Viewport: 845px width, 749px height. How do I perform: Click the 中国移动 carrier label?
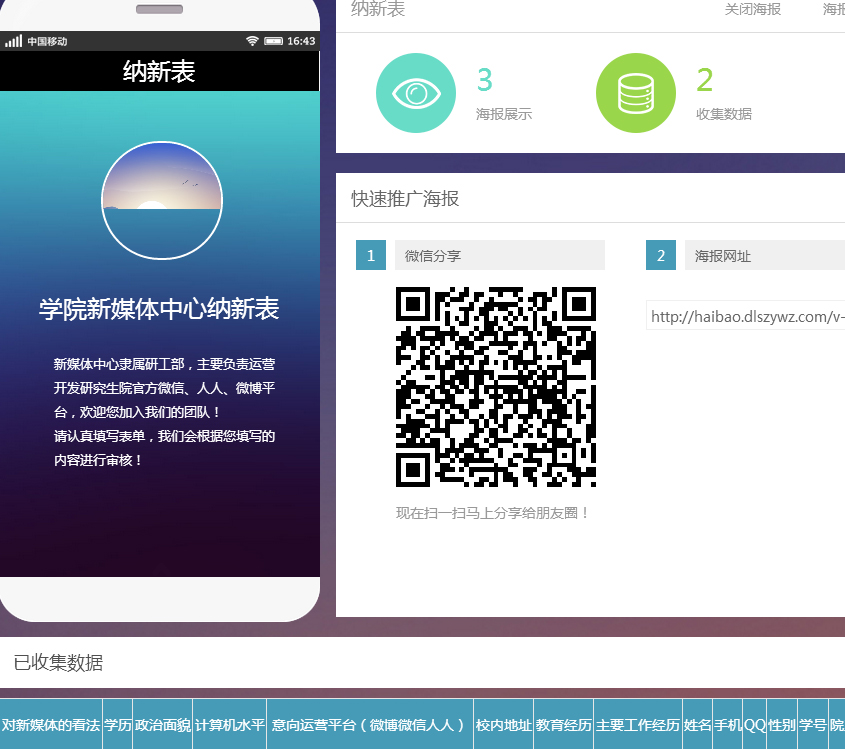[47, 41]
